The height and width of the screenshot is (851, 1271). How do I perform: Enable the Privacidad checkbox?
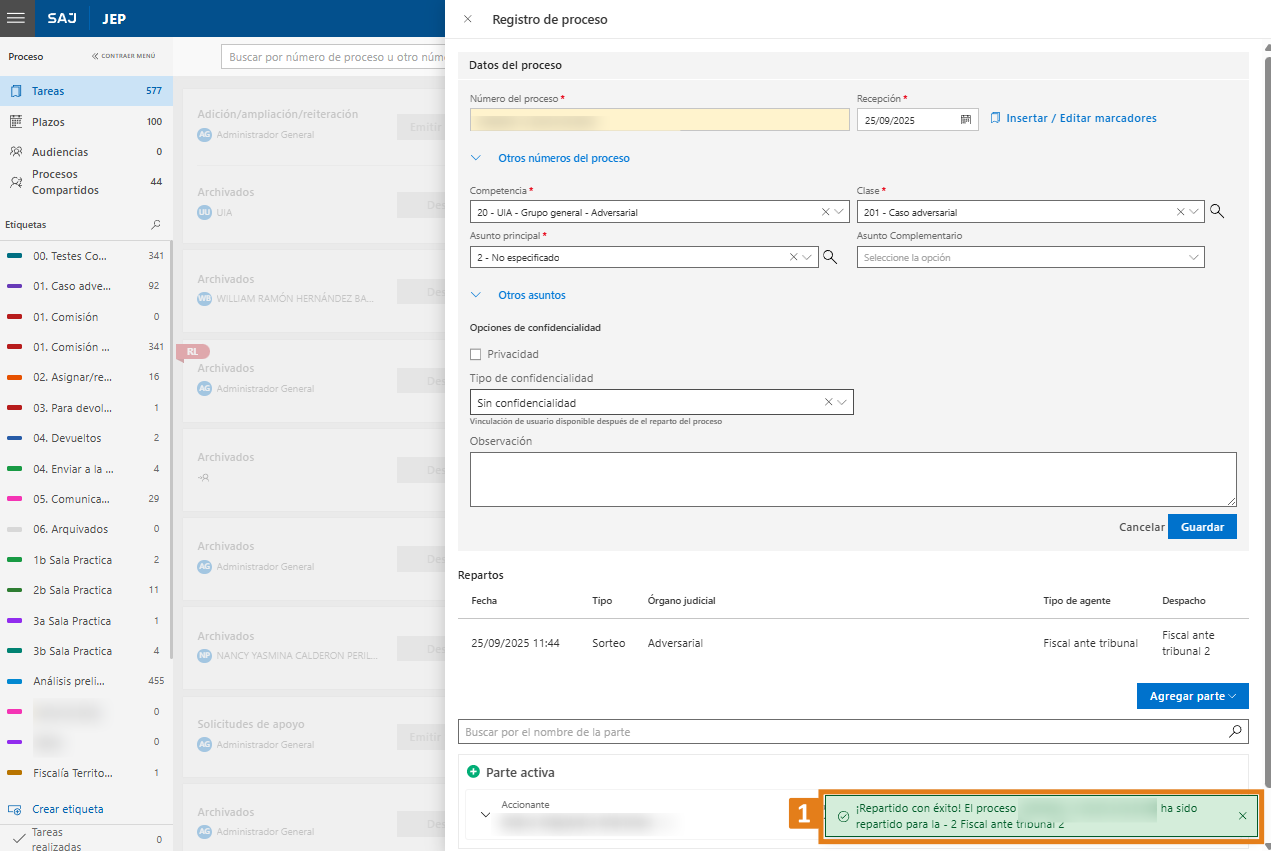click(x=476, y=354)
